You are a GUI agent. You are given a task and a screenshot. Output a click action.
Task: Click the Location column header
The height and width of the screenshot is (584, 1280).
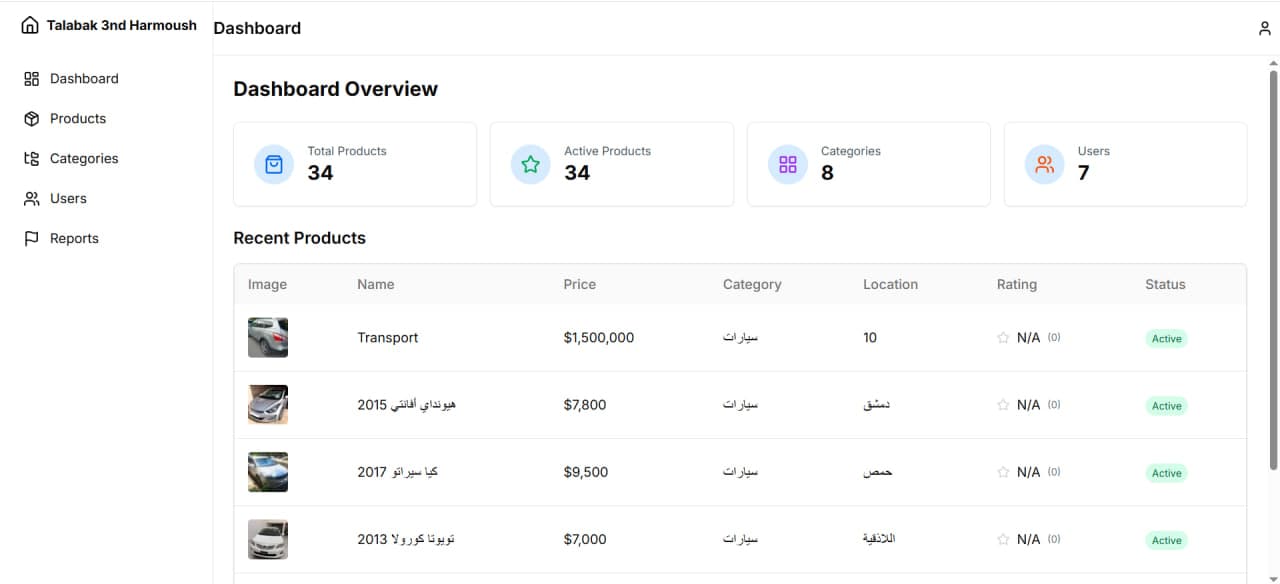pos(890,284)
